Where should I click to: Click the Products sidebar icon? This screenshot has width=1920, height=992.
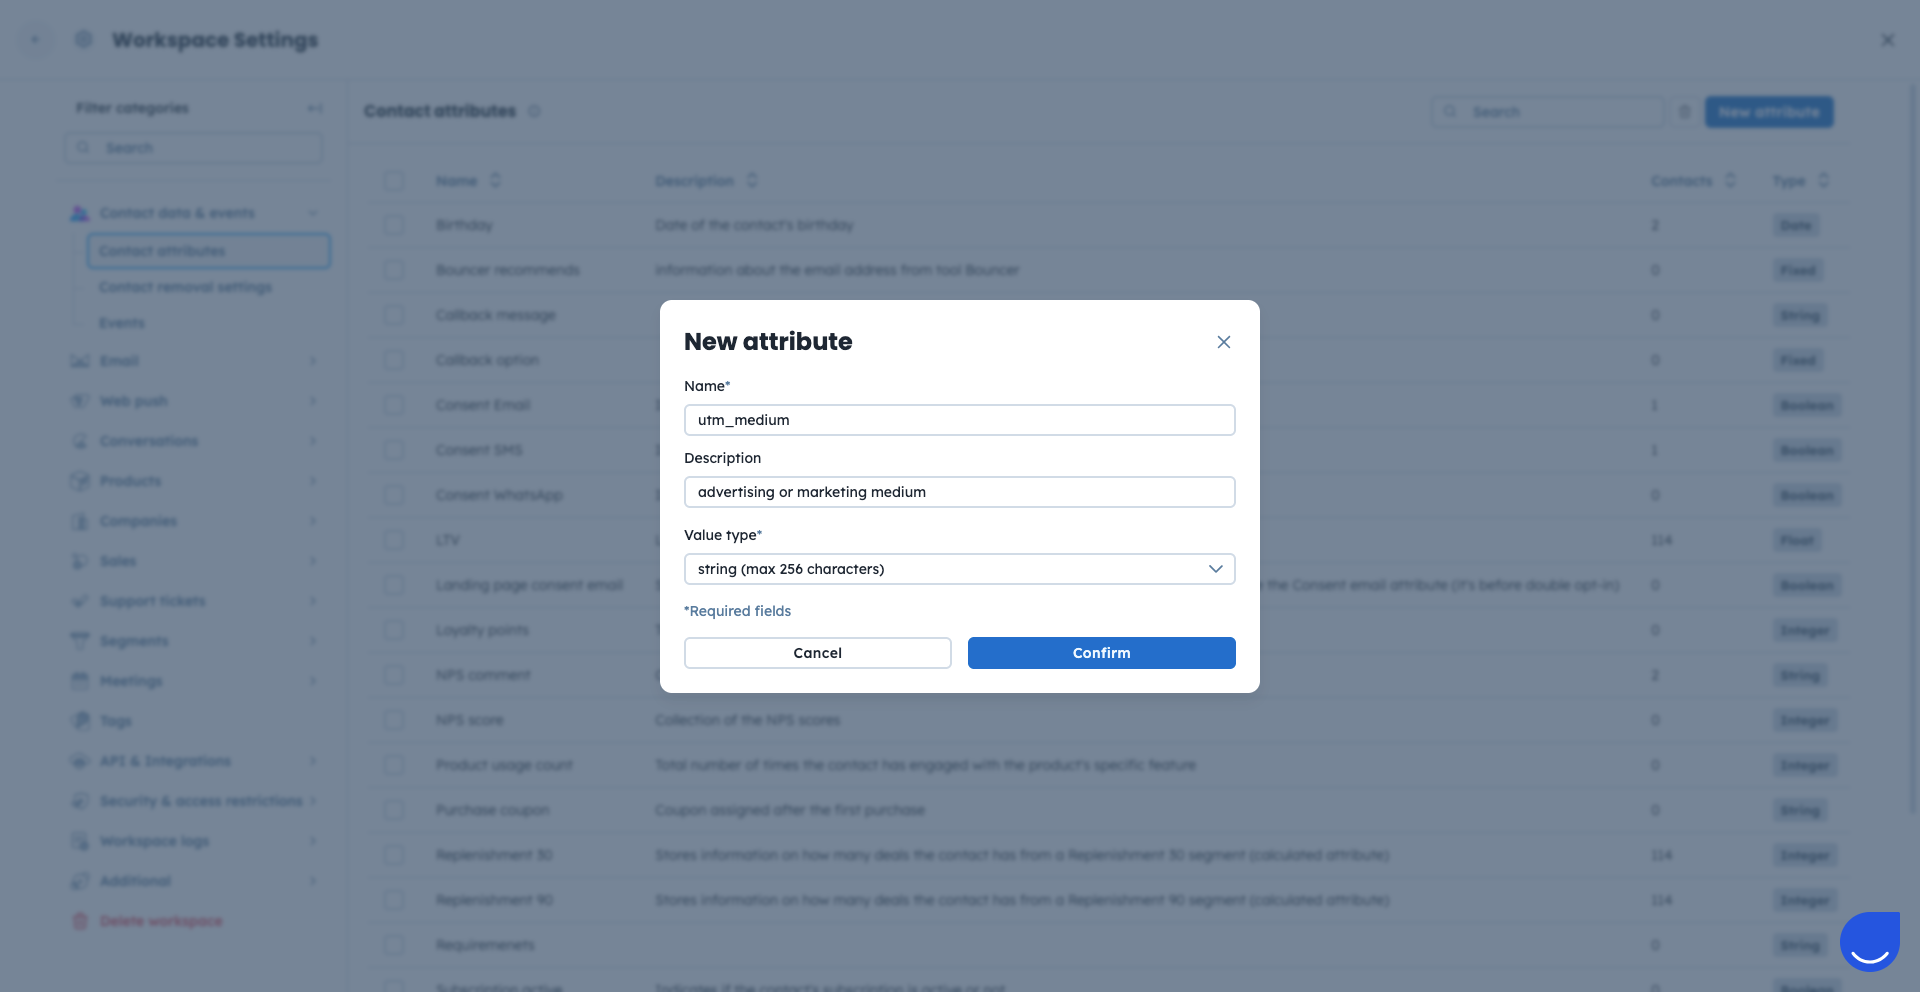click(80, 481)
